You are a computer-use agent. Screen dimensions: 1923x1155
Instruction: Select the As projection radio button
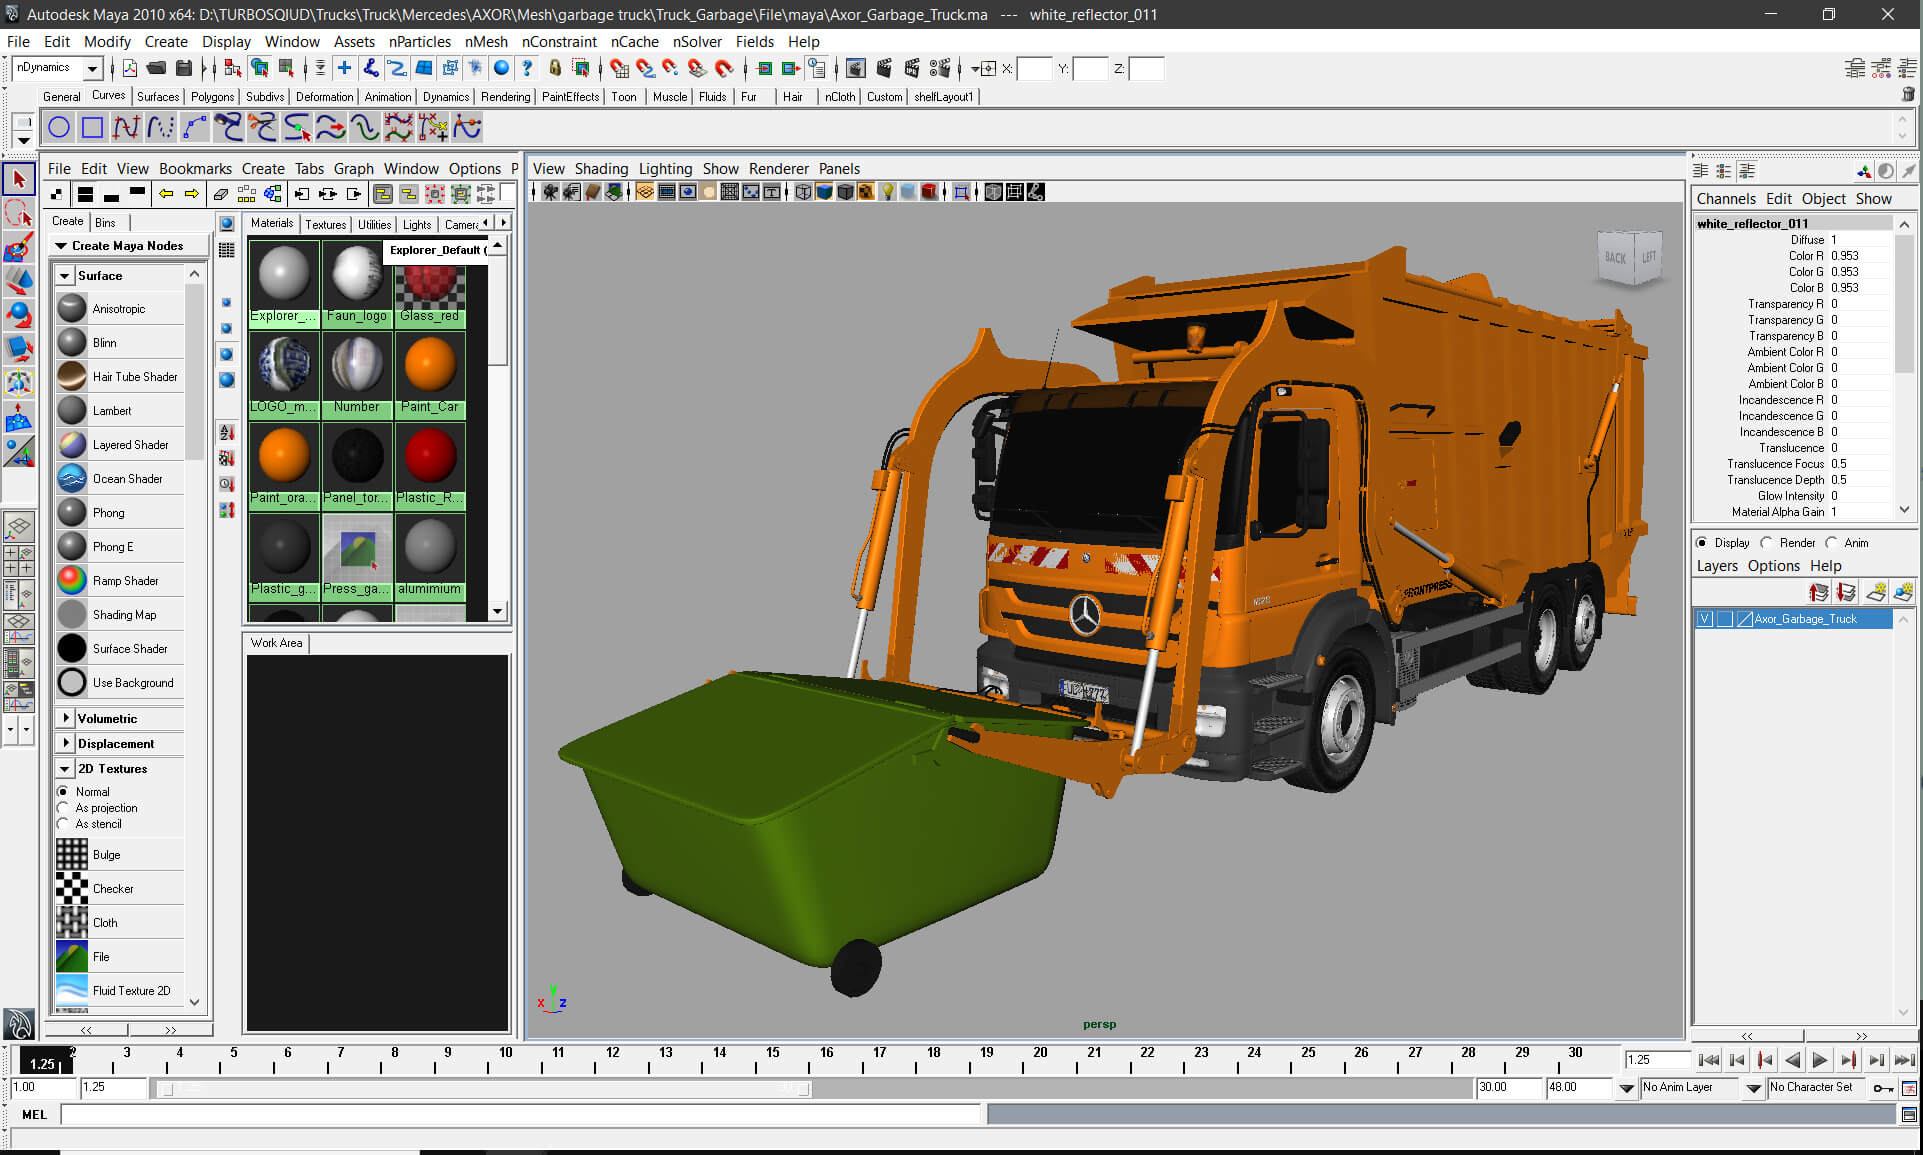pos(63,808)
